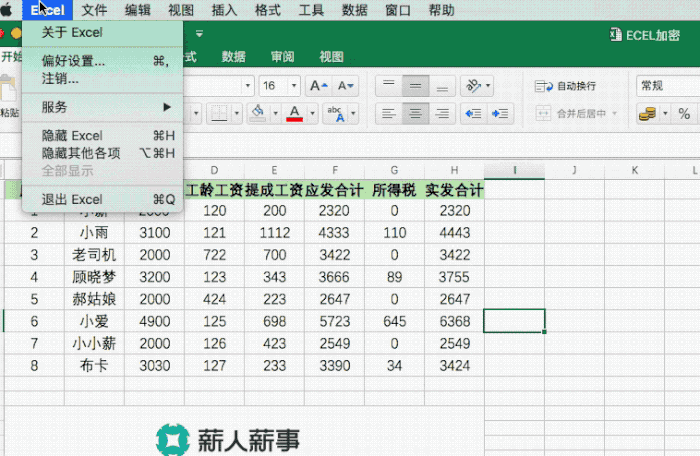
Task: Expand font color options arrow
Action: 312,113
